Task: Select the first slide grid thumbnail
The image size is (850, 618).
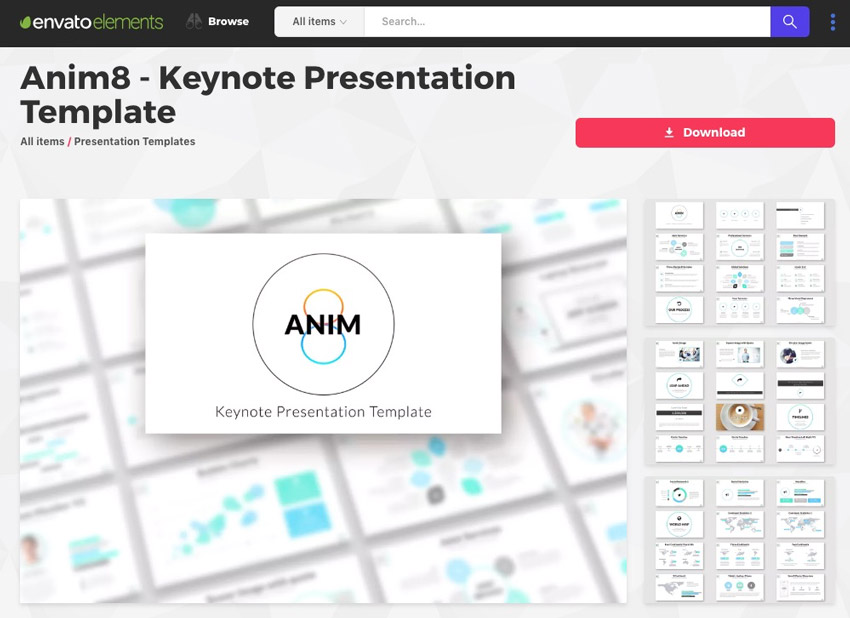Action: click(739, 263)
